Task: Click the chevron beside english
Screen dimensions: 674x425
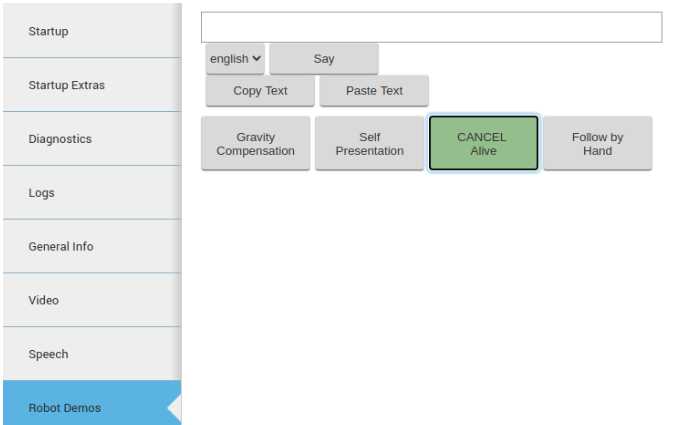Action: pos(257,58)
